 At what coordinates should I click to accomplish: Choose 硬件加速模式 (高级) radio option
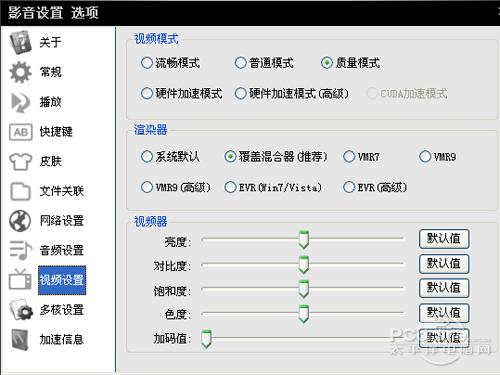(292, 93)
